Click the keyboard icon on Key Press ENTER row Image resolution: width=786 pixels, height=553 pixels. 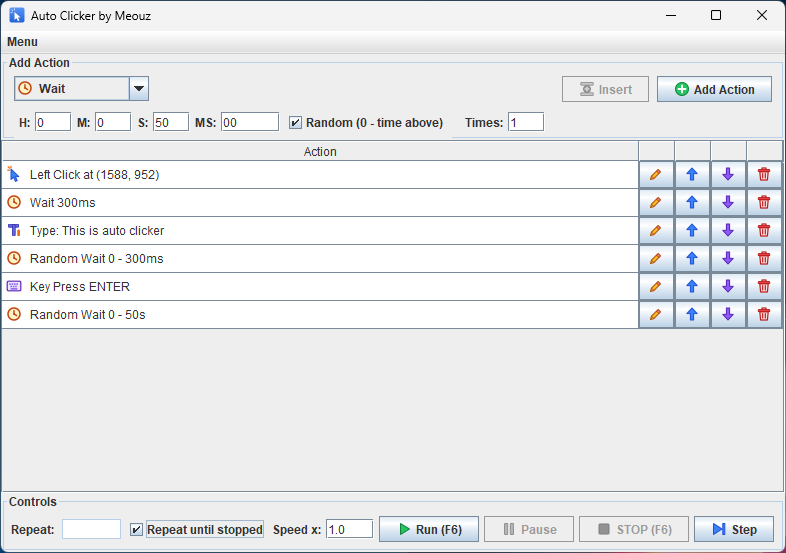14,286
